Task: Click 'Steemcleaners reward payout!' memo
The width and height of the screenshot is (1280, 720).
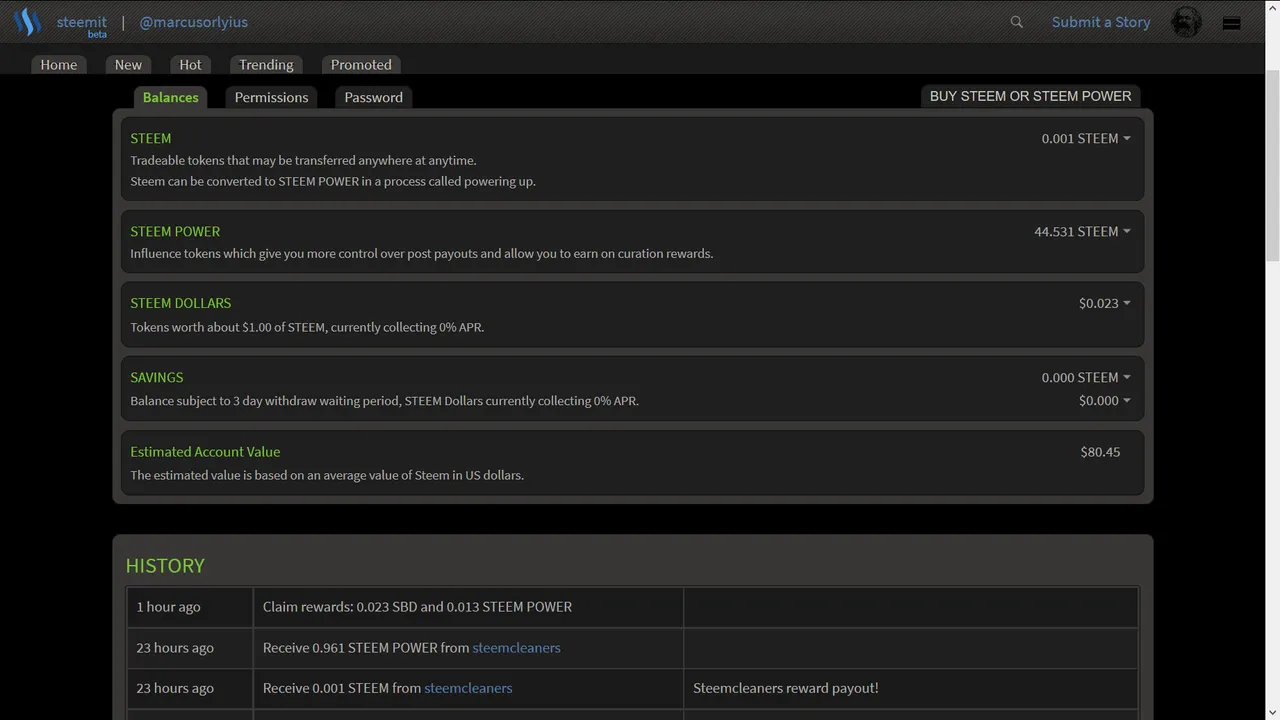Action: click(x=786, y=688)
